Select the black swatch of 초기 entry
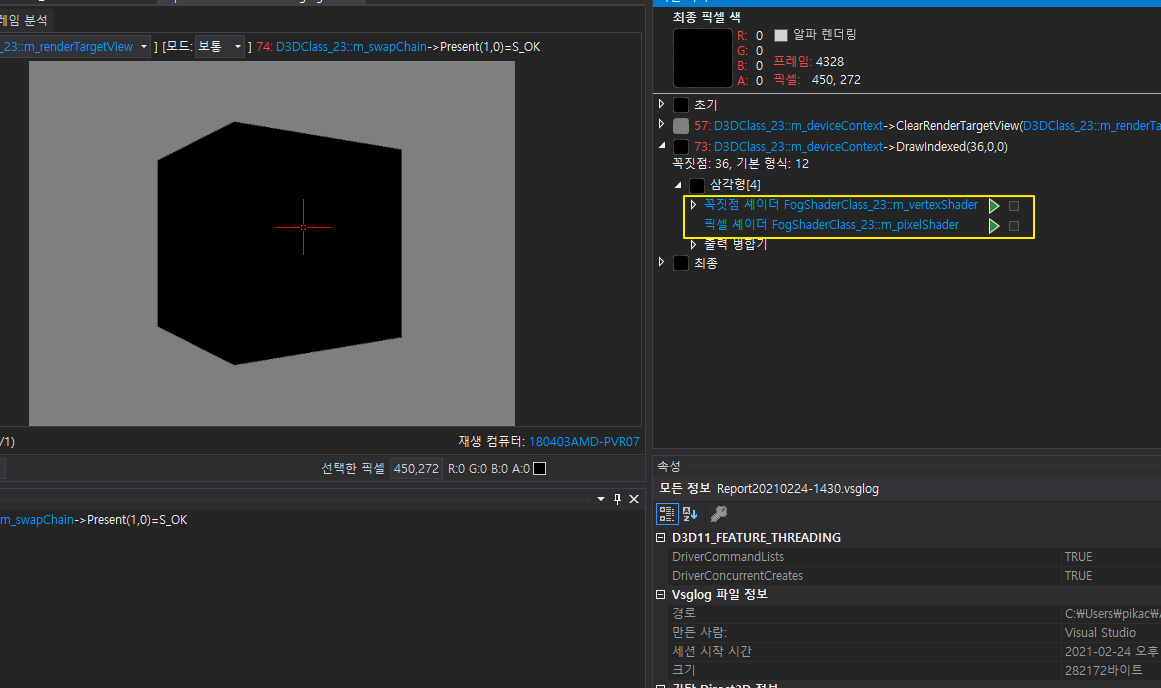Screen dimensions: 1161x688 click(680, 105)
